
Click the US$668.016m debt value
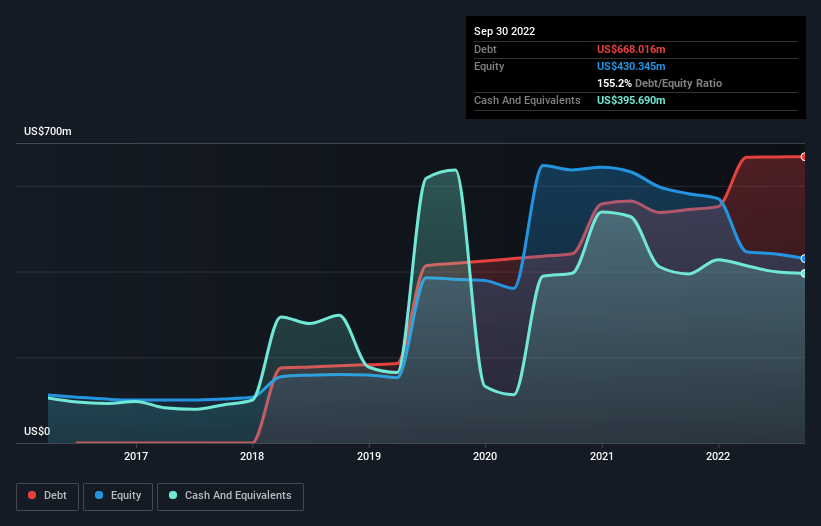[631, 49]
